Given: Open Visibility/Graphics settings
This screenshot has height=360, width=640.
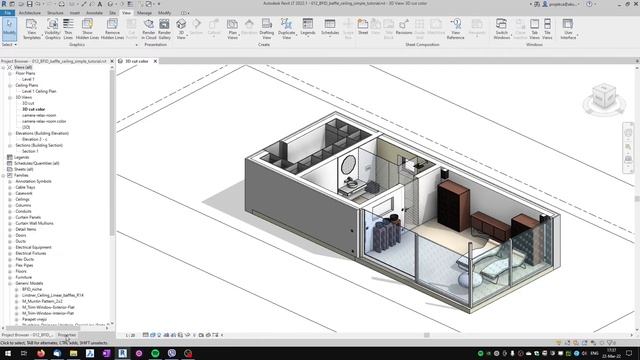Looking at the screenshot, I should pos(52,29).
